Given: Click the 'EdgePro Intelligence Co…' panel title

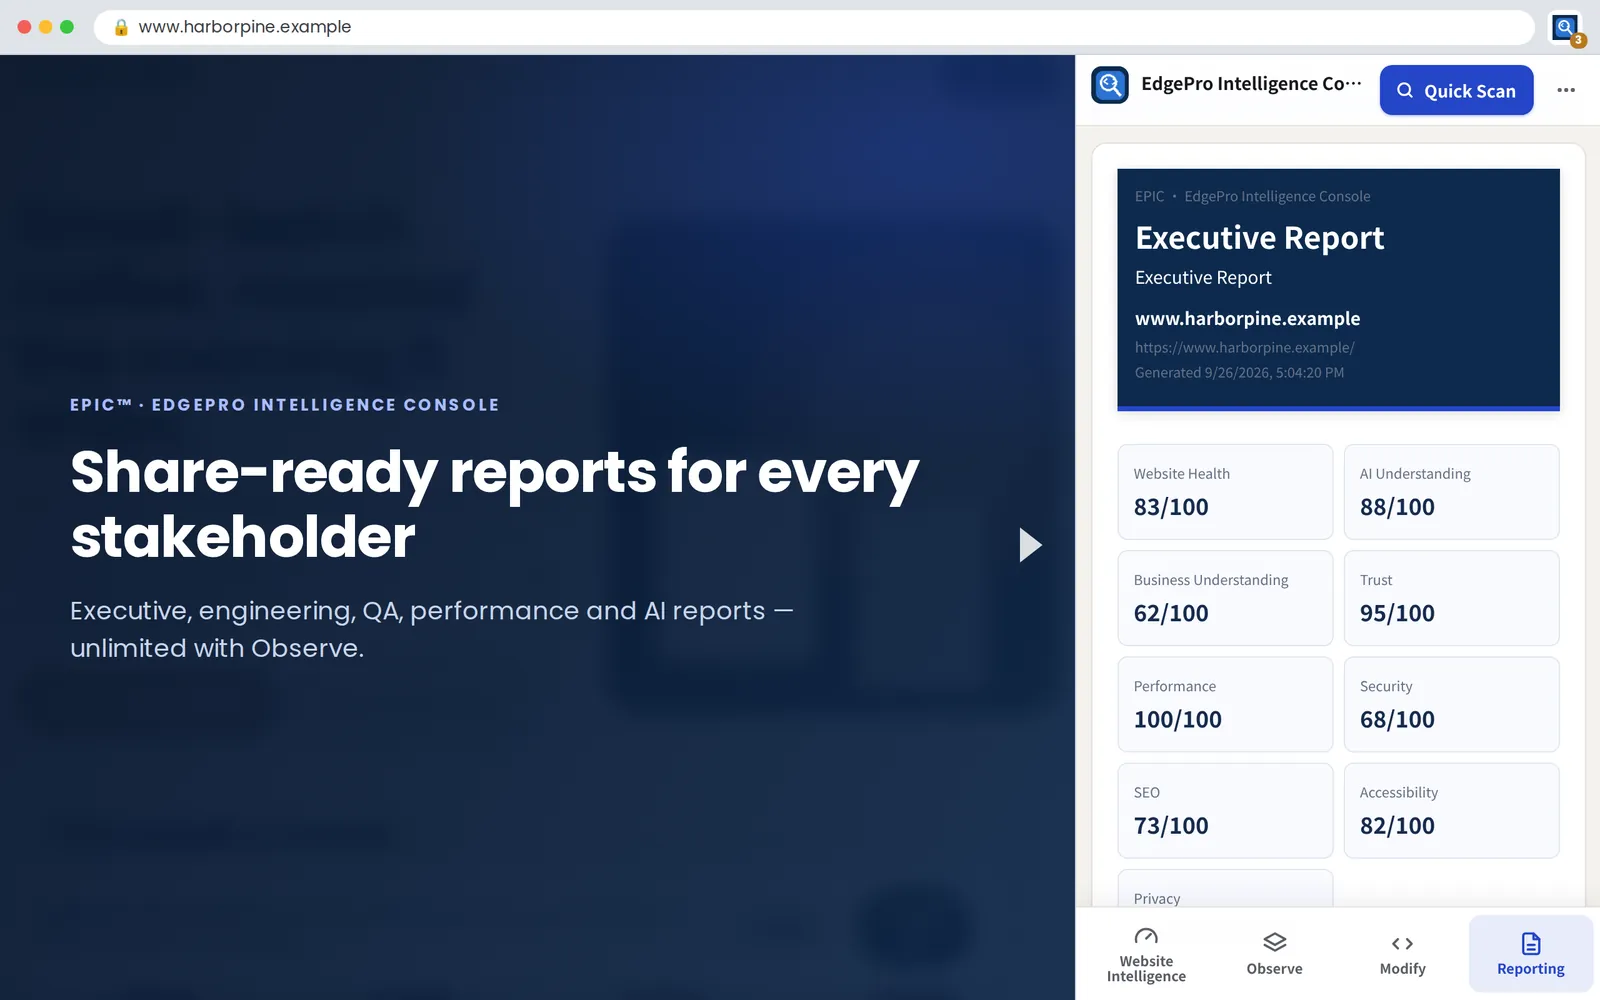Looking at the screenshot, I should pos(1251,84).
